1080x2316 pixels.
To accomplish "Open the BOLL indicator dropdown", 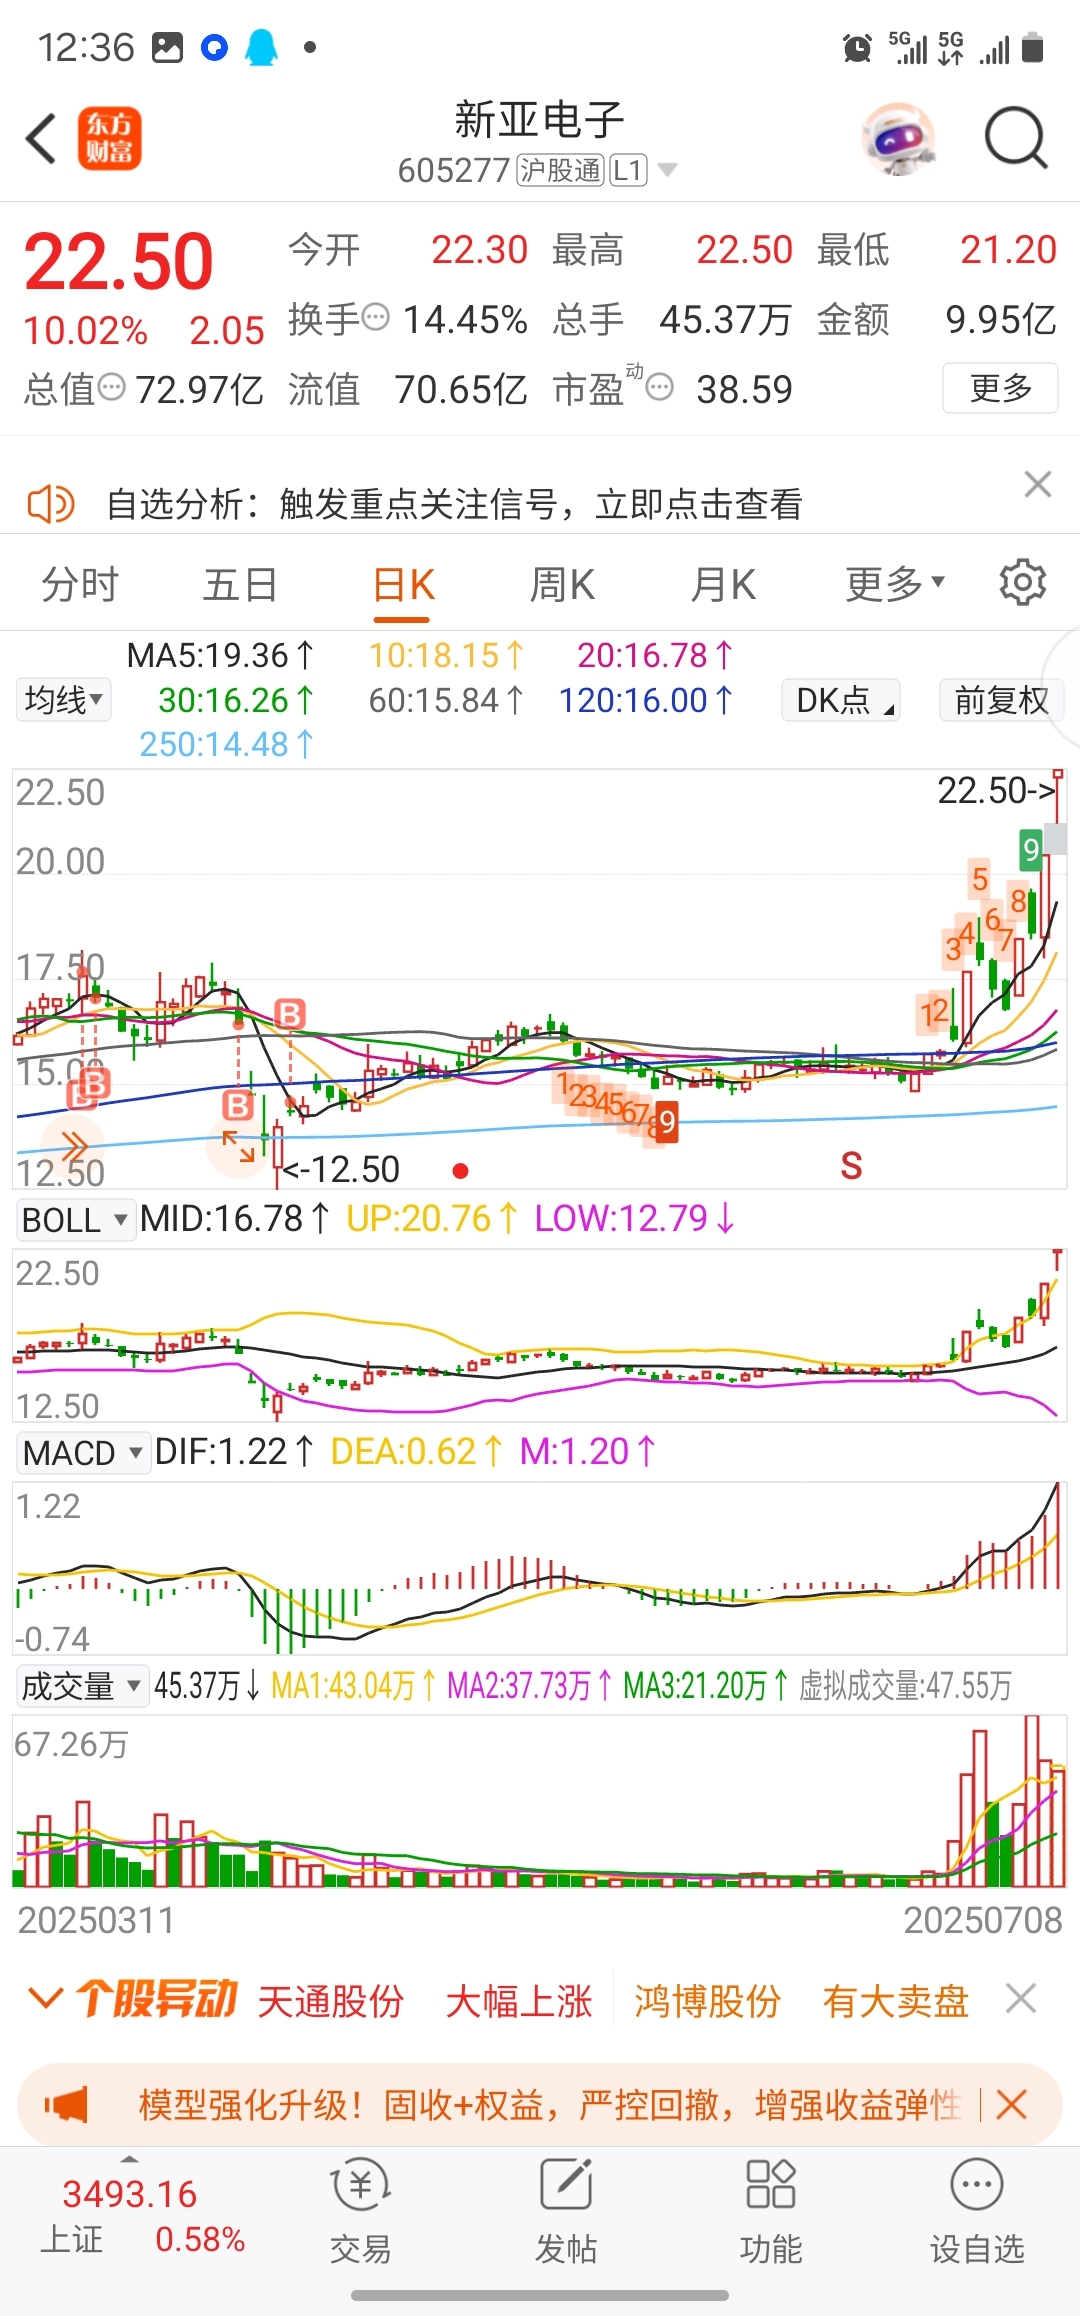I will [x=75, y=1219].
